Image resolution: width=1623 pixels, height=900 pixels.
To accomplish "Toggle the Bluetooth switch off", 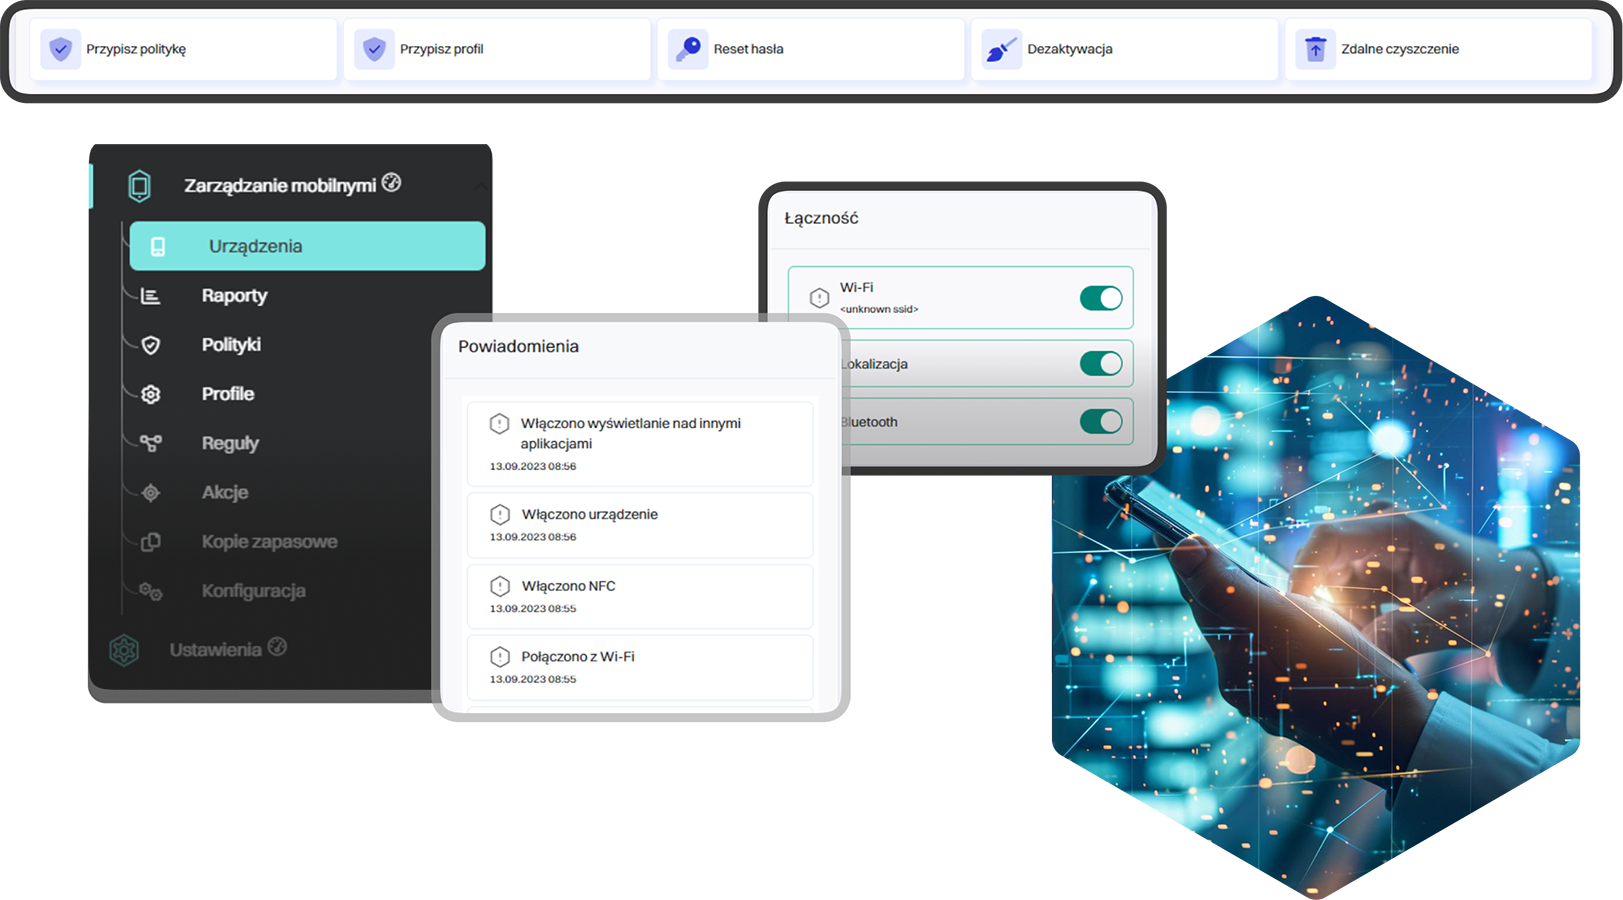I will pyautogui.click(x=1100, y=422).
